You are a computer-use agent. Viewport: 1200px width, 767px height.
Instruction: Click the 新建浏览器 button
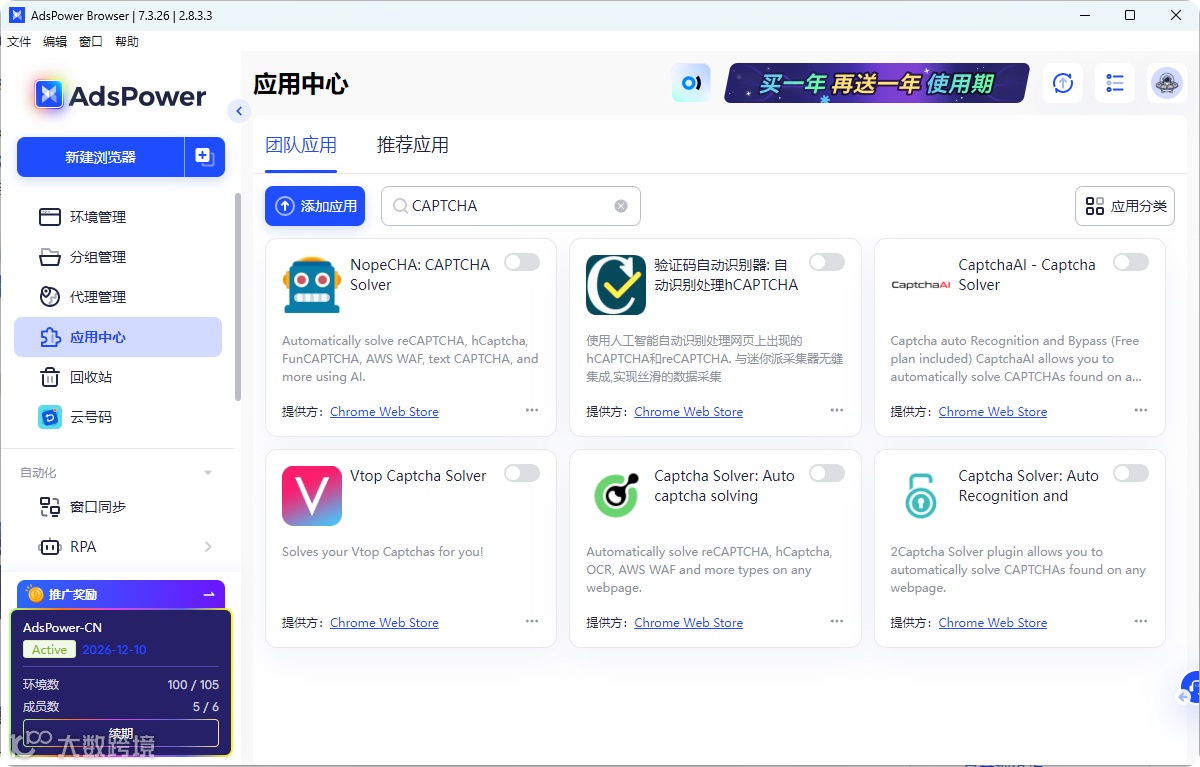pyautogui.click(x=100, y=157)
